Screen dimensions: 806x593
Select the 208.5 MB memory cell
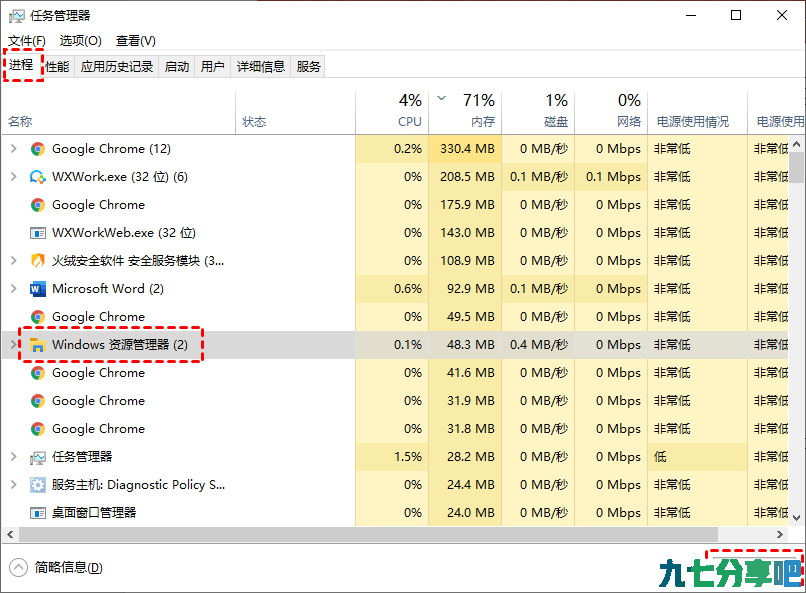click(x=465, y=177)
